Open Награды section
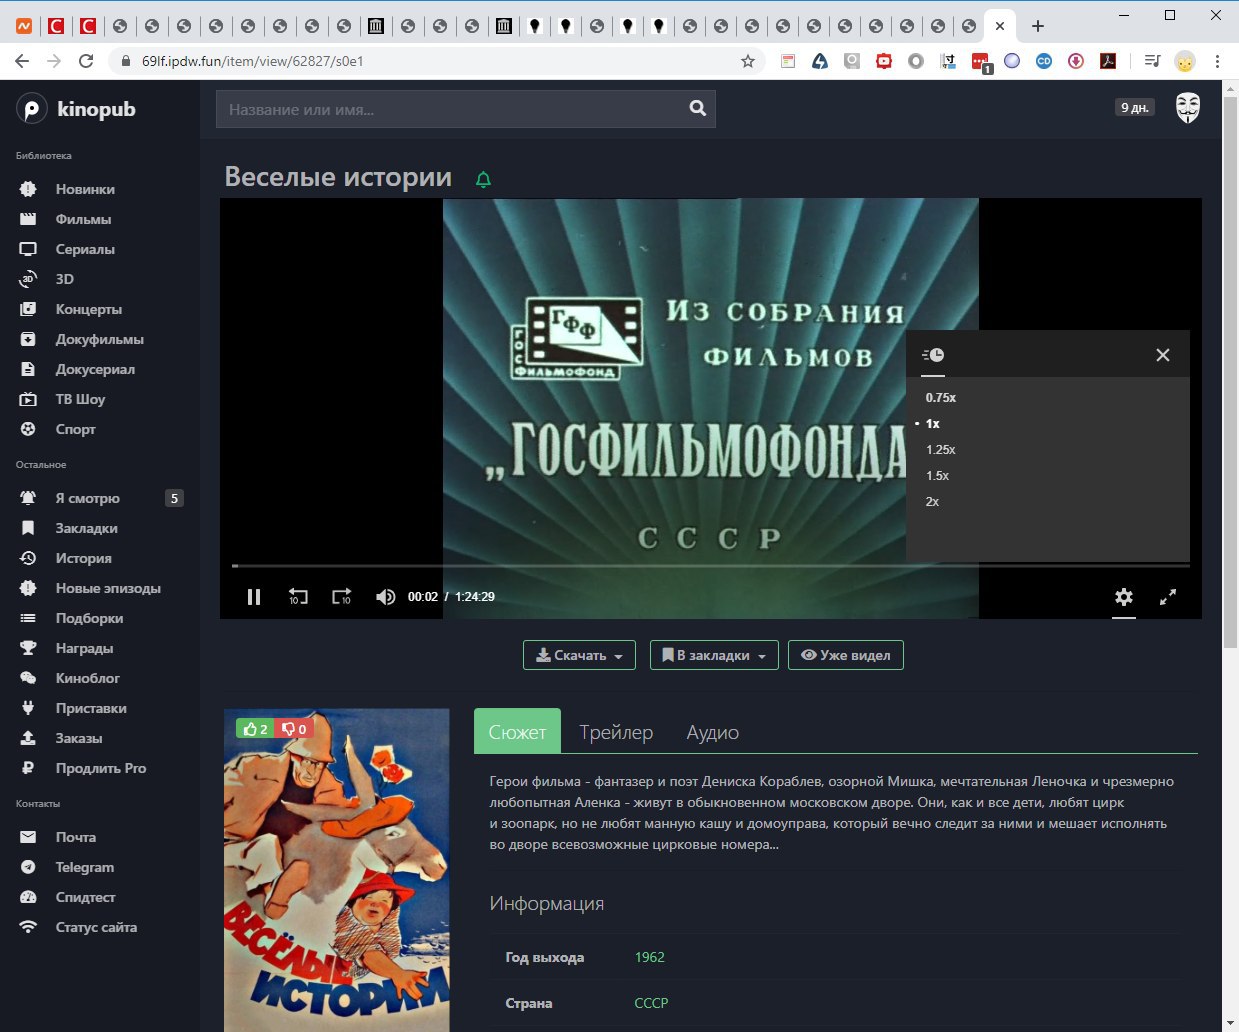Screen dimensions: 1239x1032 84,648
